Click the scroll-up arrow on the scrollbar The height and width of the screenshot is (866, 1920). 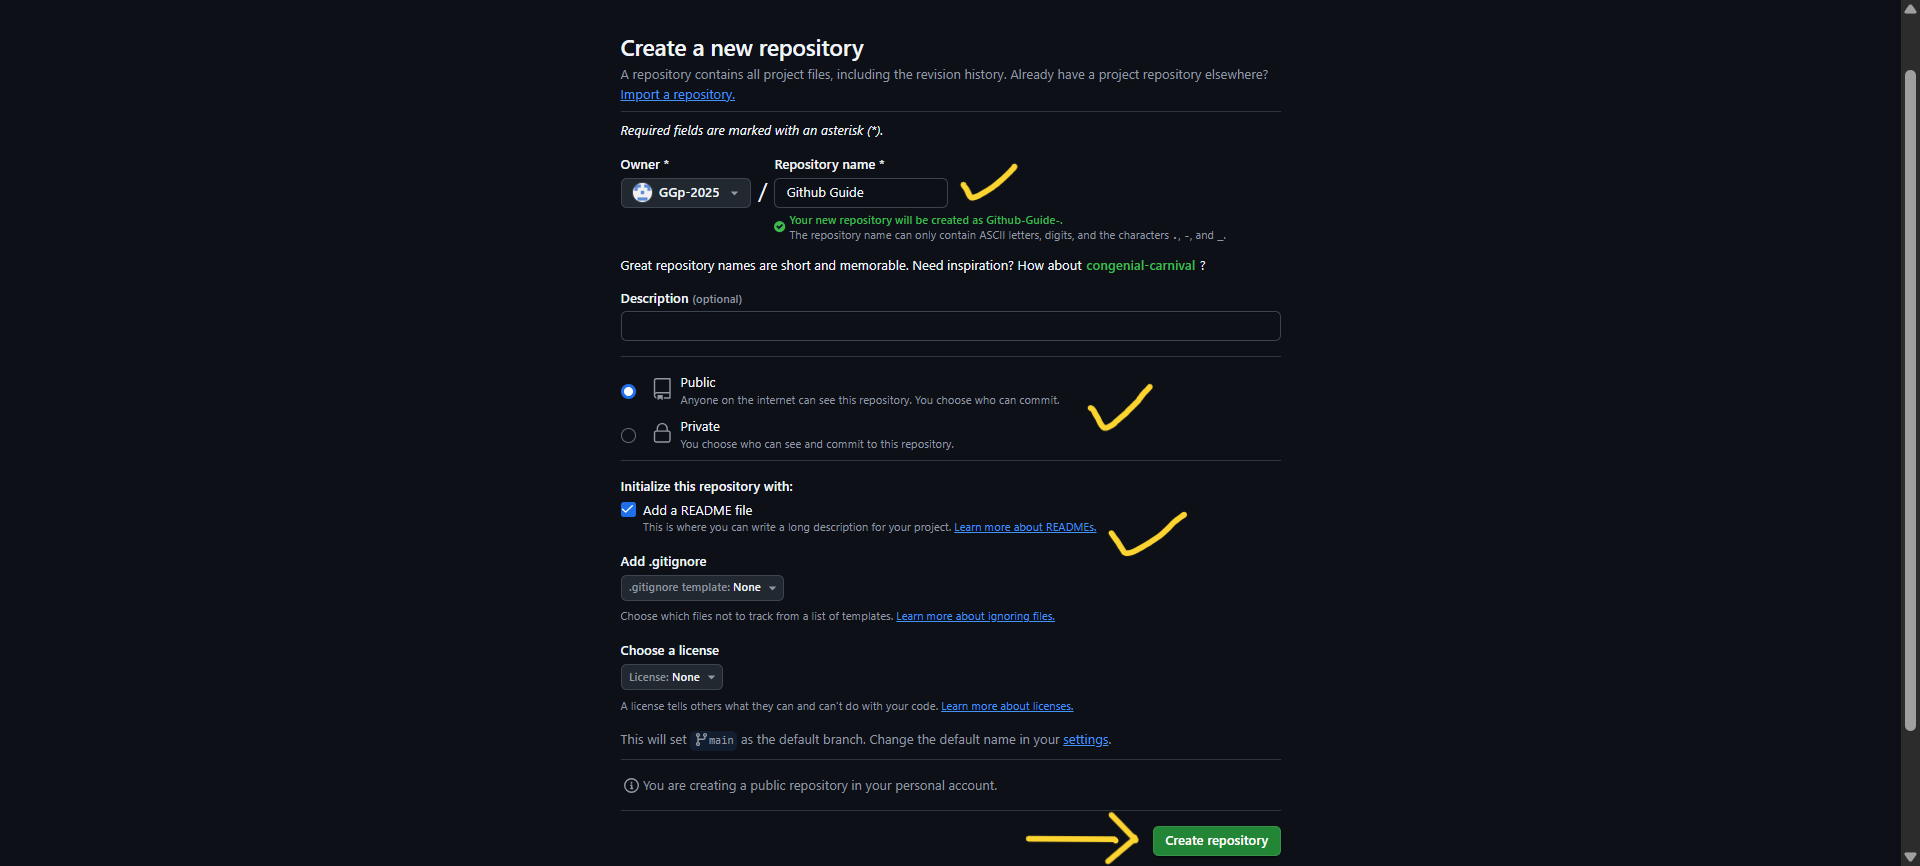tap(1910, 8)
